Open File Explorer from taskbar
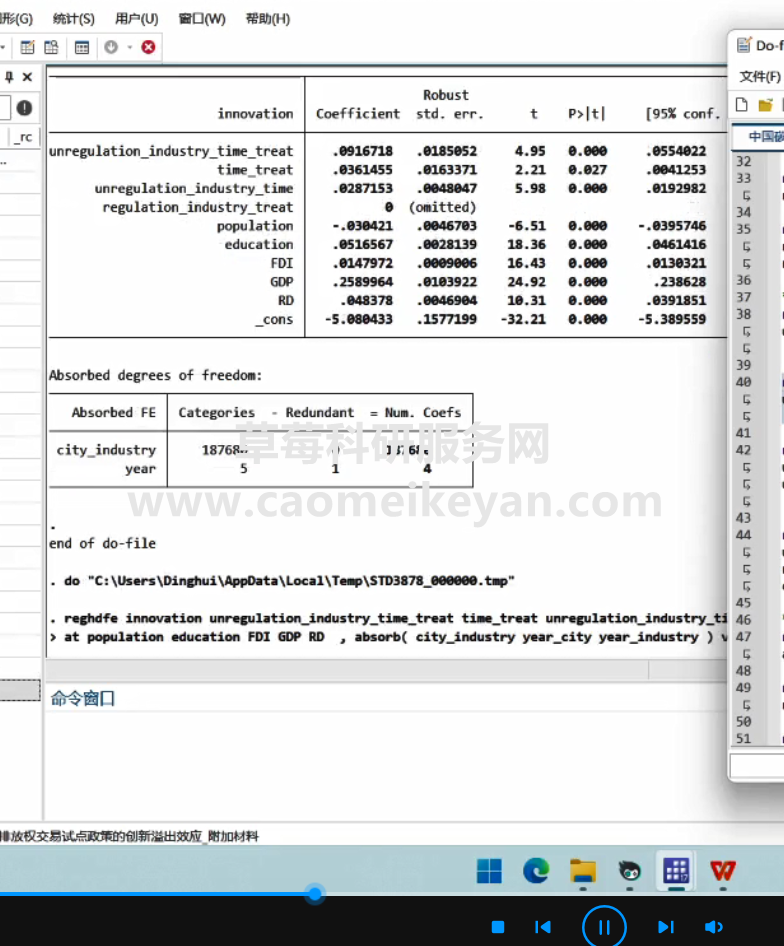784x946 pixels. pyautogui.click(x=583, y=871)
